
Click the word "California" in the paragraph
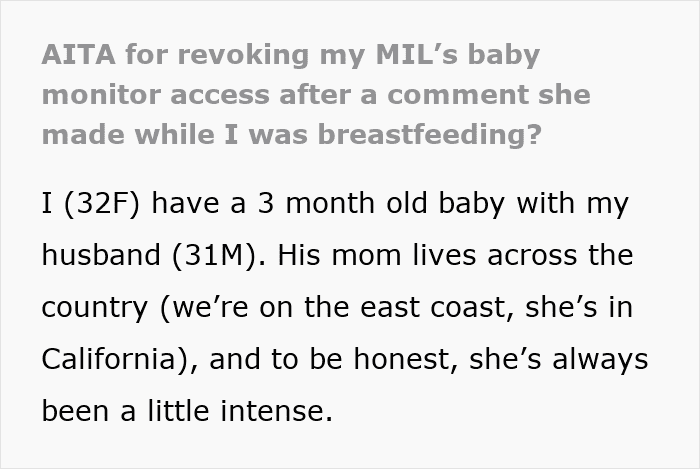108,359
